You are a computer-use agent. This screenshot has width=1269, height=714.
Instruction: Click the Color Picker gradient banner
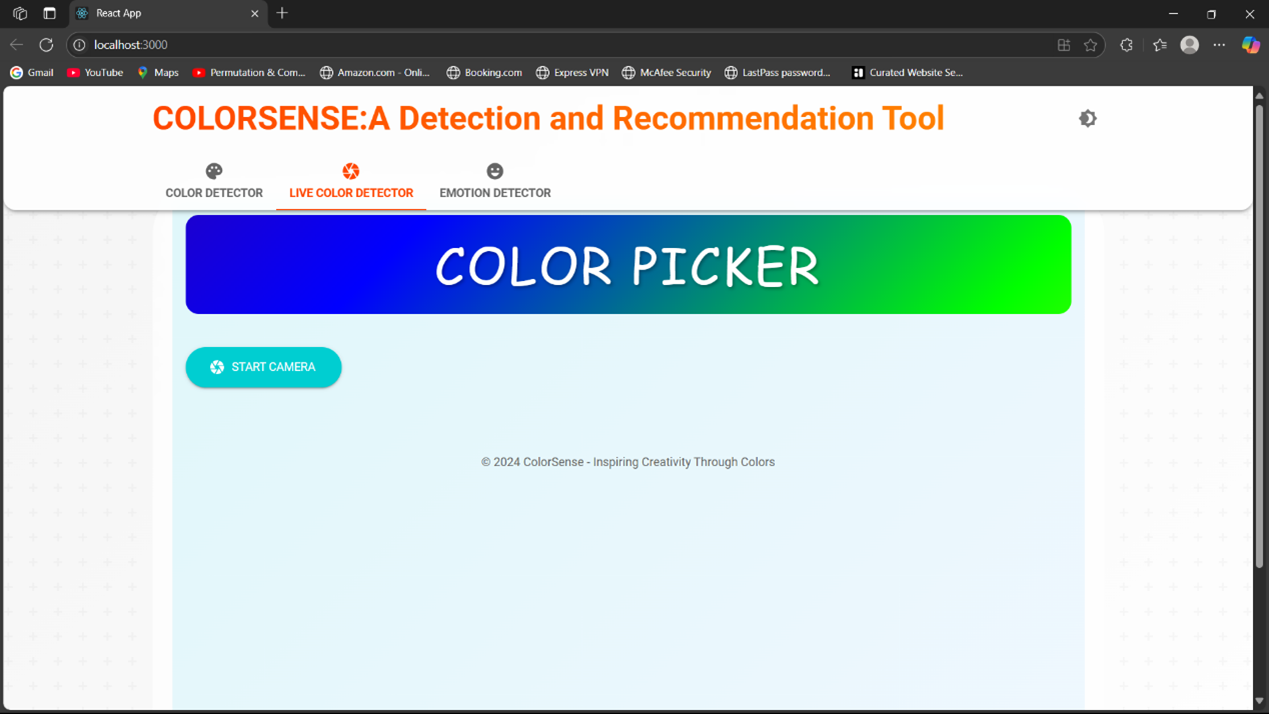pos(628,265)
